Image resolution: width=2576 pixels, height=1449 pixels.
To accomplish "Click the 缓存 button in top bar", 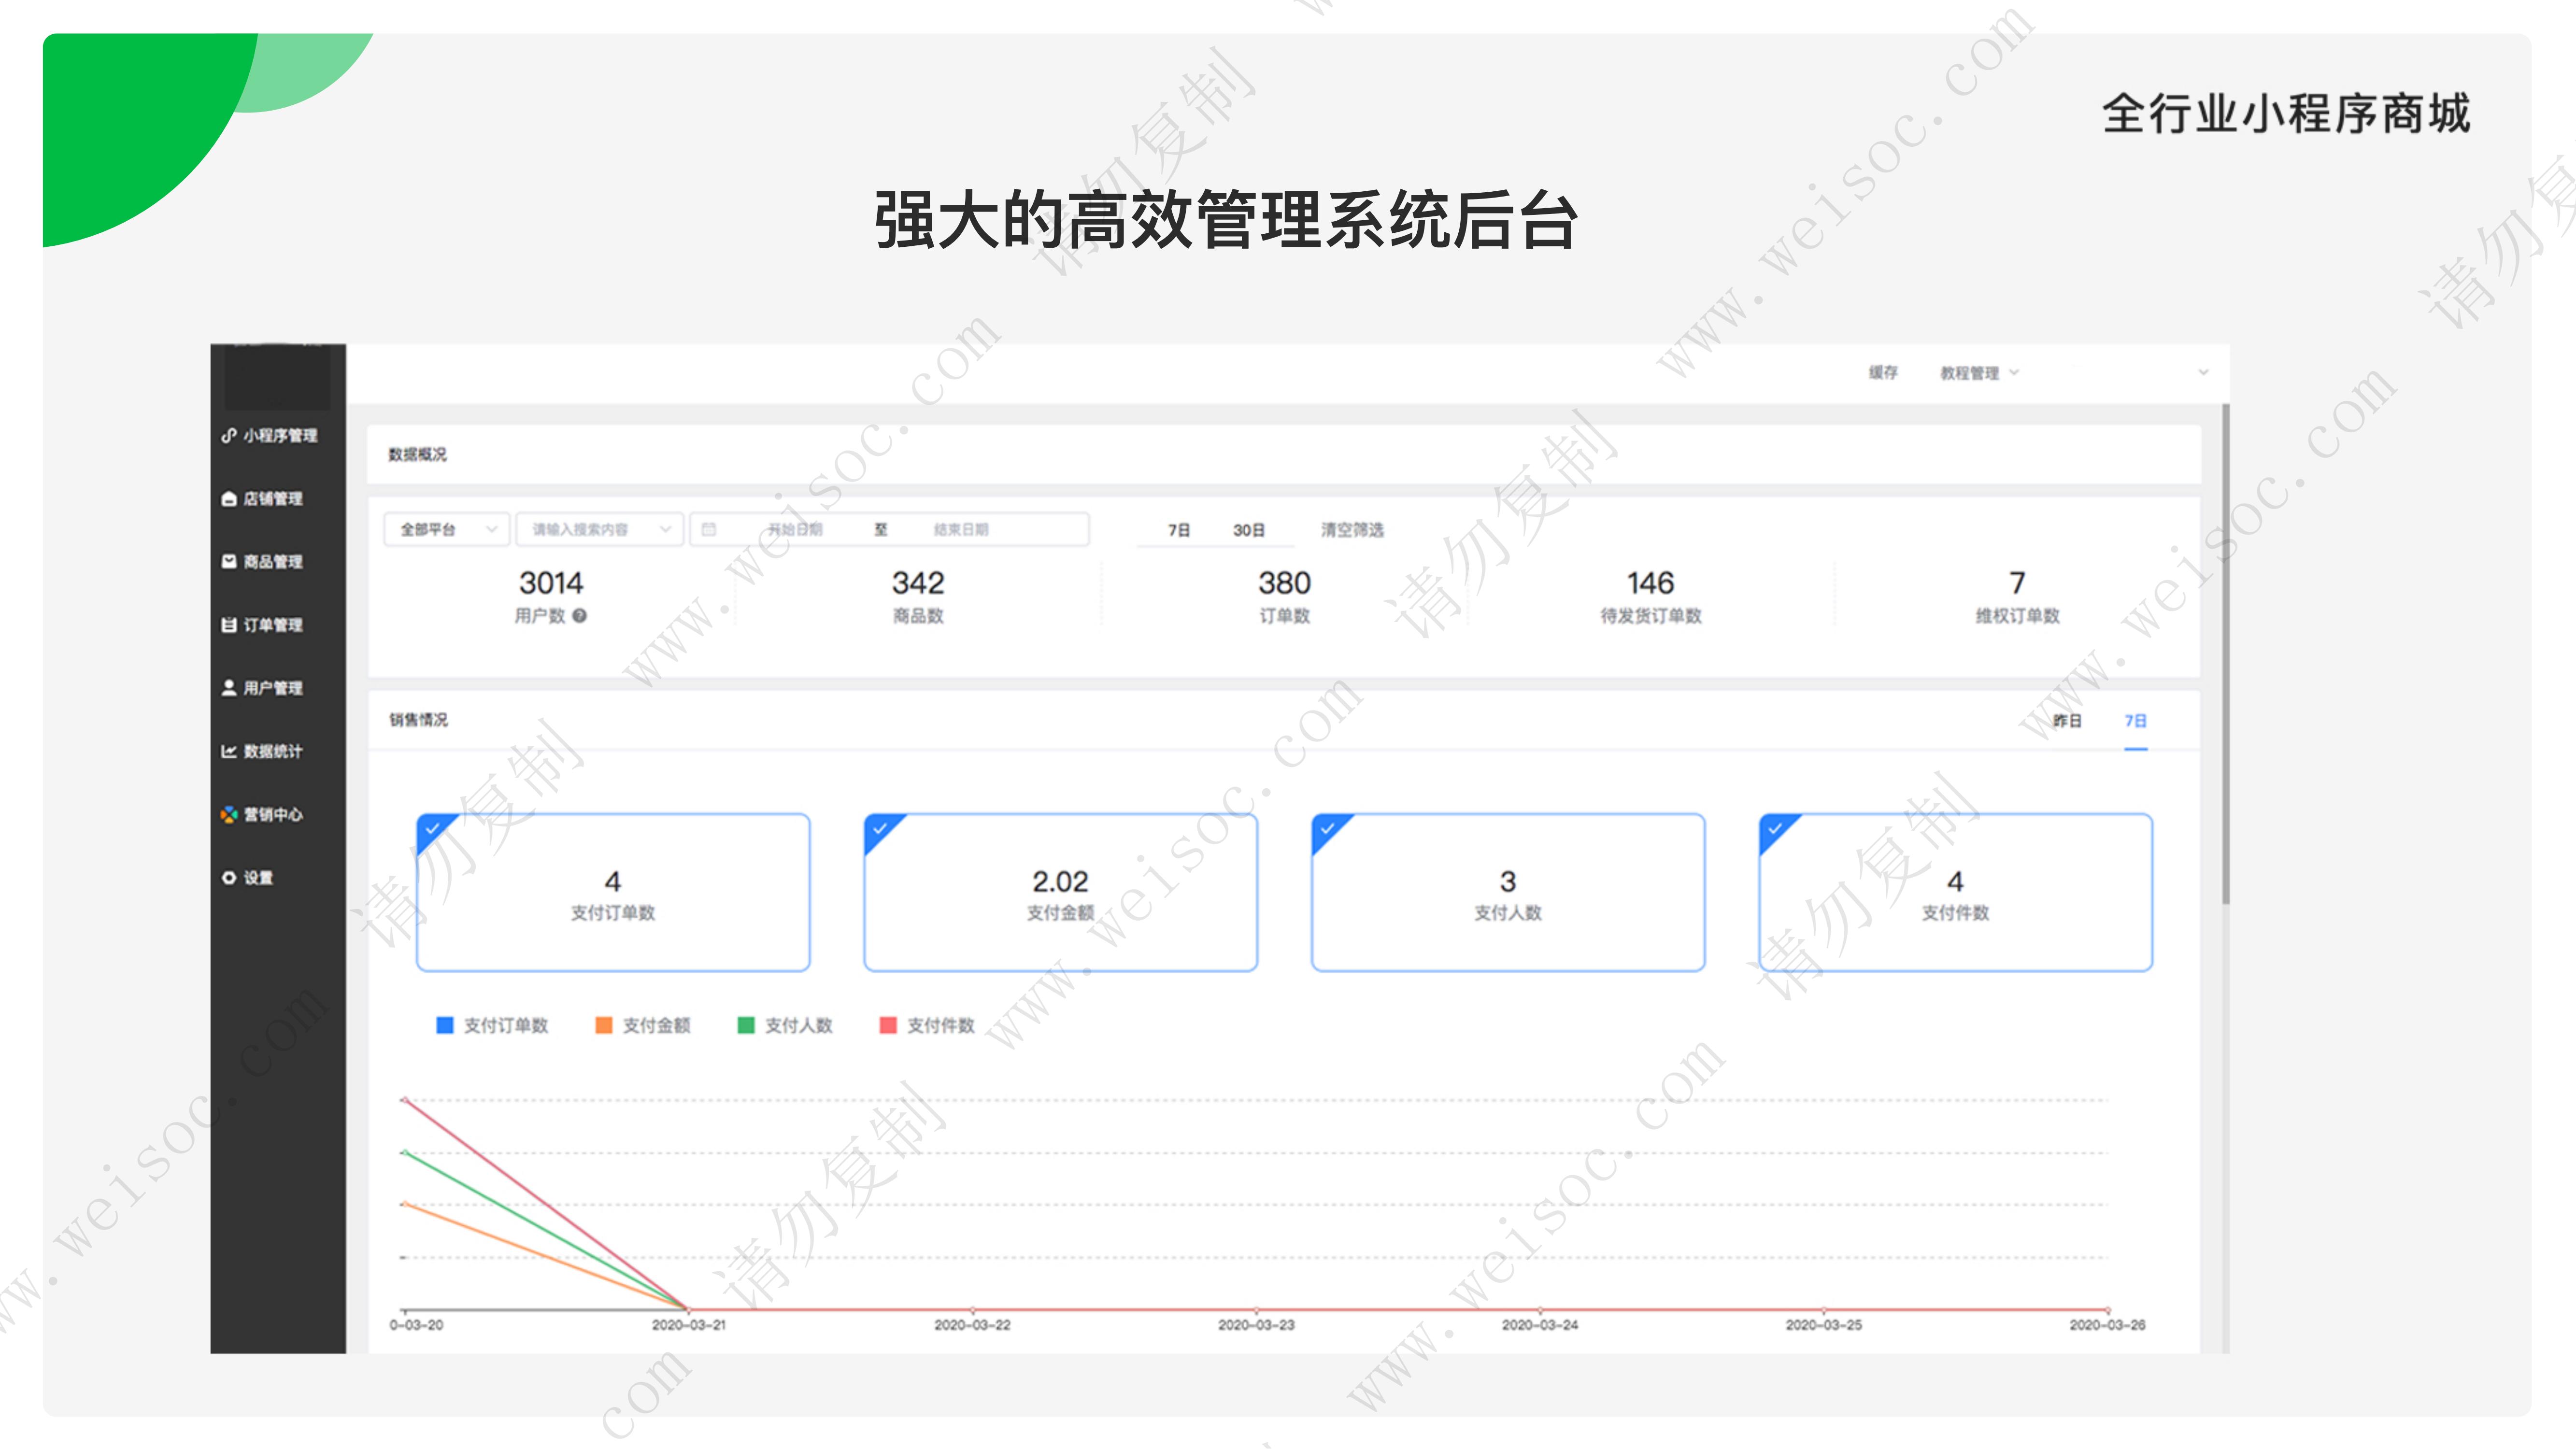I will [x=1882, y=373].
